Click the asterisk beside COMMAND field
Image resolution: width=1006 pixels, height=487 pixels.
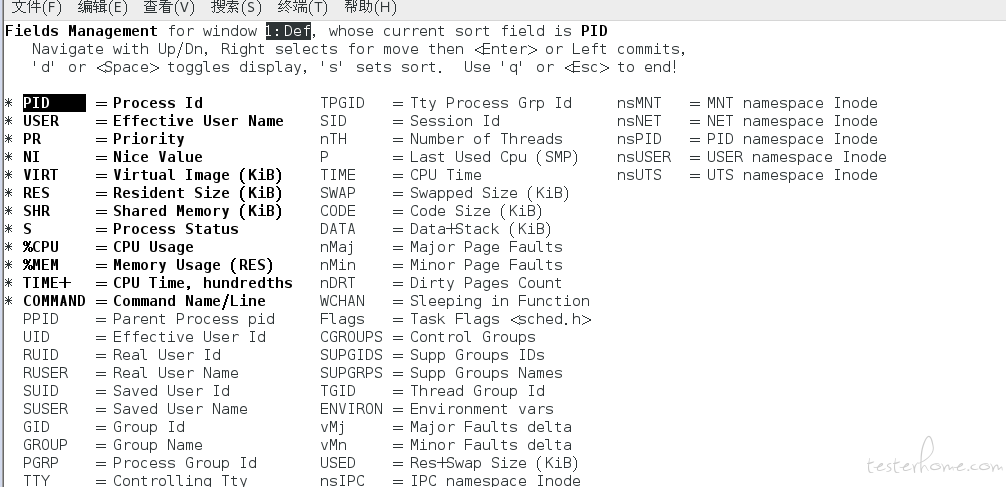click(x=9, y=302)
